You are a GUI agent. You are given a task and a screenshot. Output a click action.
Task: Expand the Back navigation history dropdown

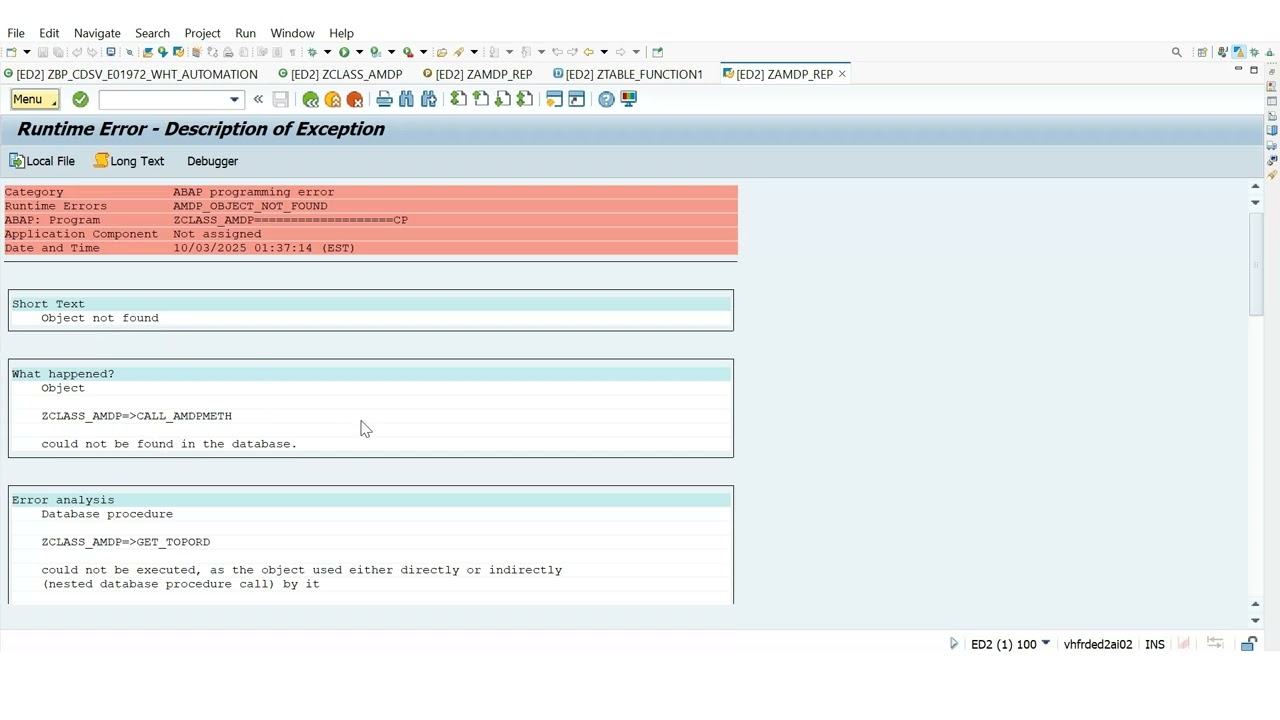point(604,52)
